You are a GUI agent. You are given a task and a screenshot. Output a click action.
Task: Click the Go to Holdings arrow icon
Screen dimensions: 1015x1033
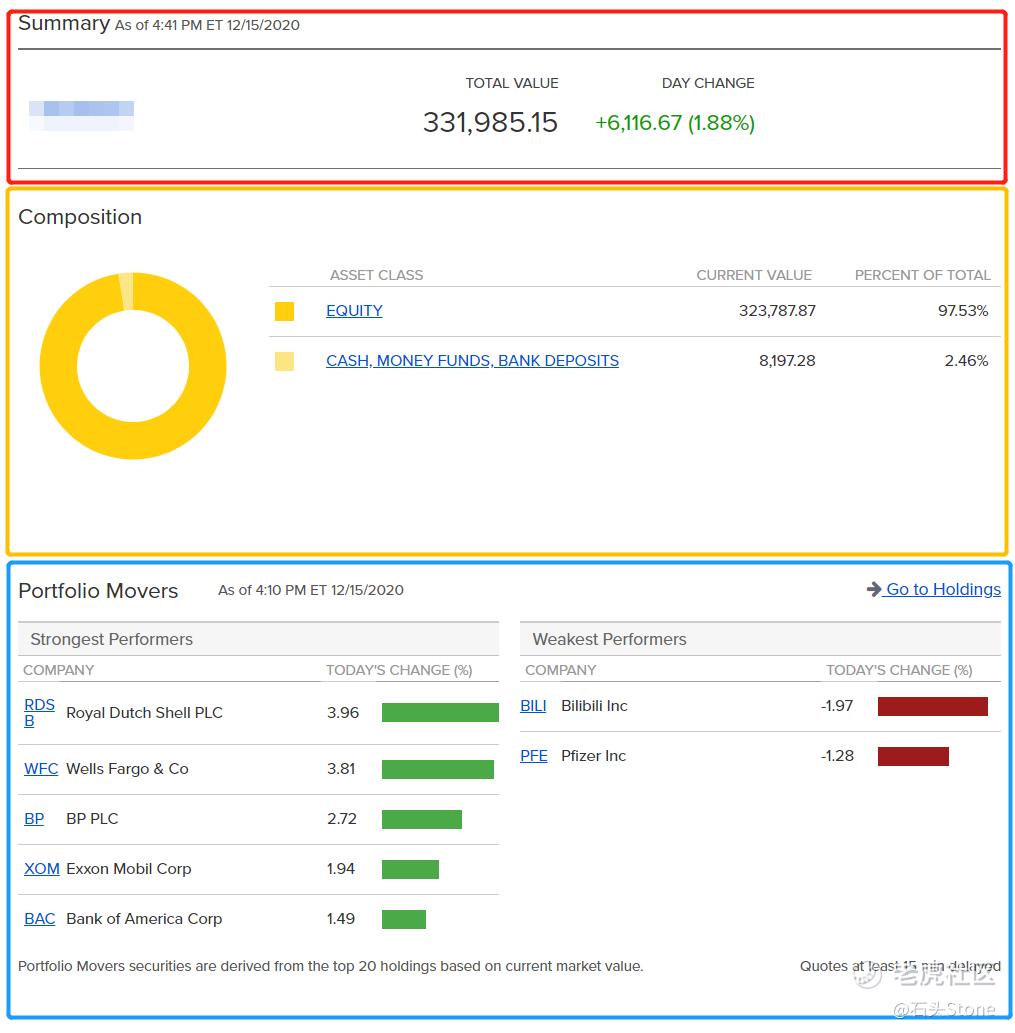coord(874,589)
